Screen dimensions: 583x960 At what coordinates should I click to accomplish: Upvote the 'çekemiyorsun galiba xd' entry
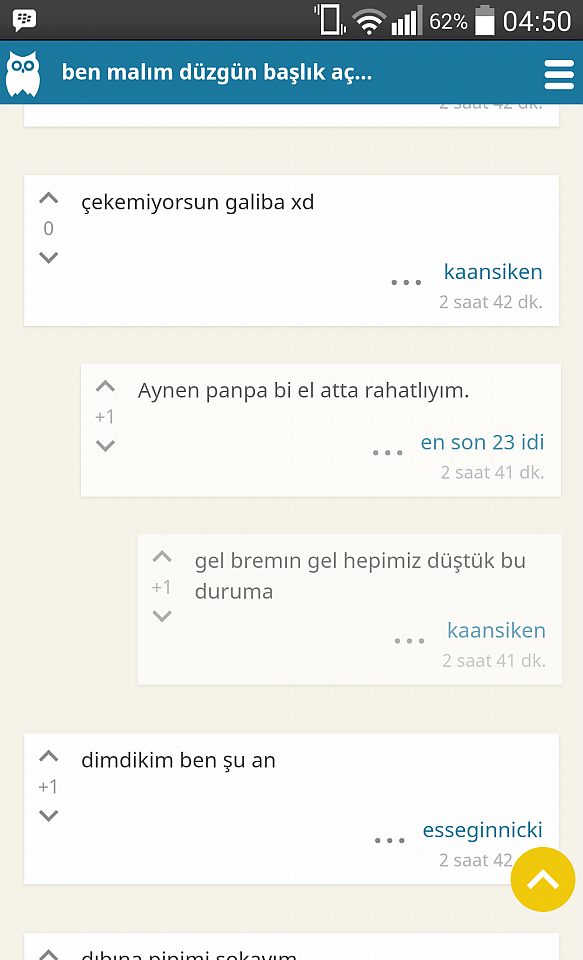tap(48, 198)
